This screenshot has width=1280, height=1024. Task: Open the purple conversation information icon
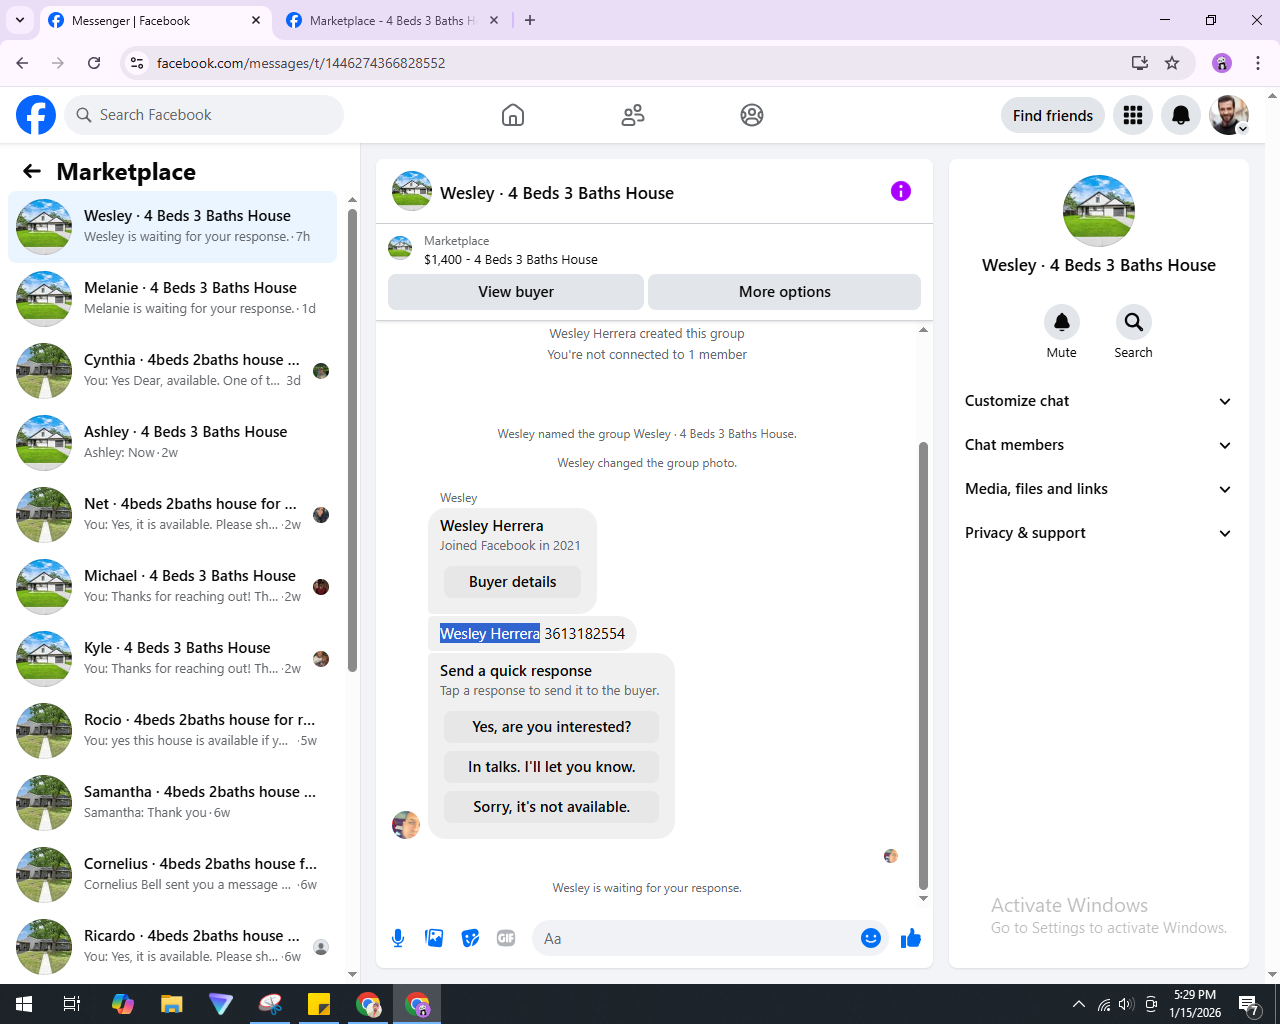[x=901, y=191]
